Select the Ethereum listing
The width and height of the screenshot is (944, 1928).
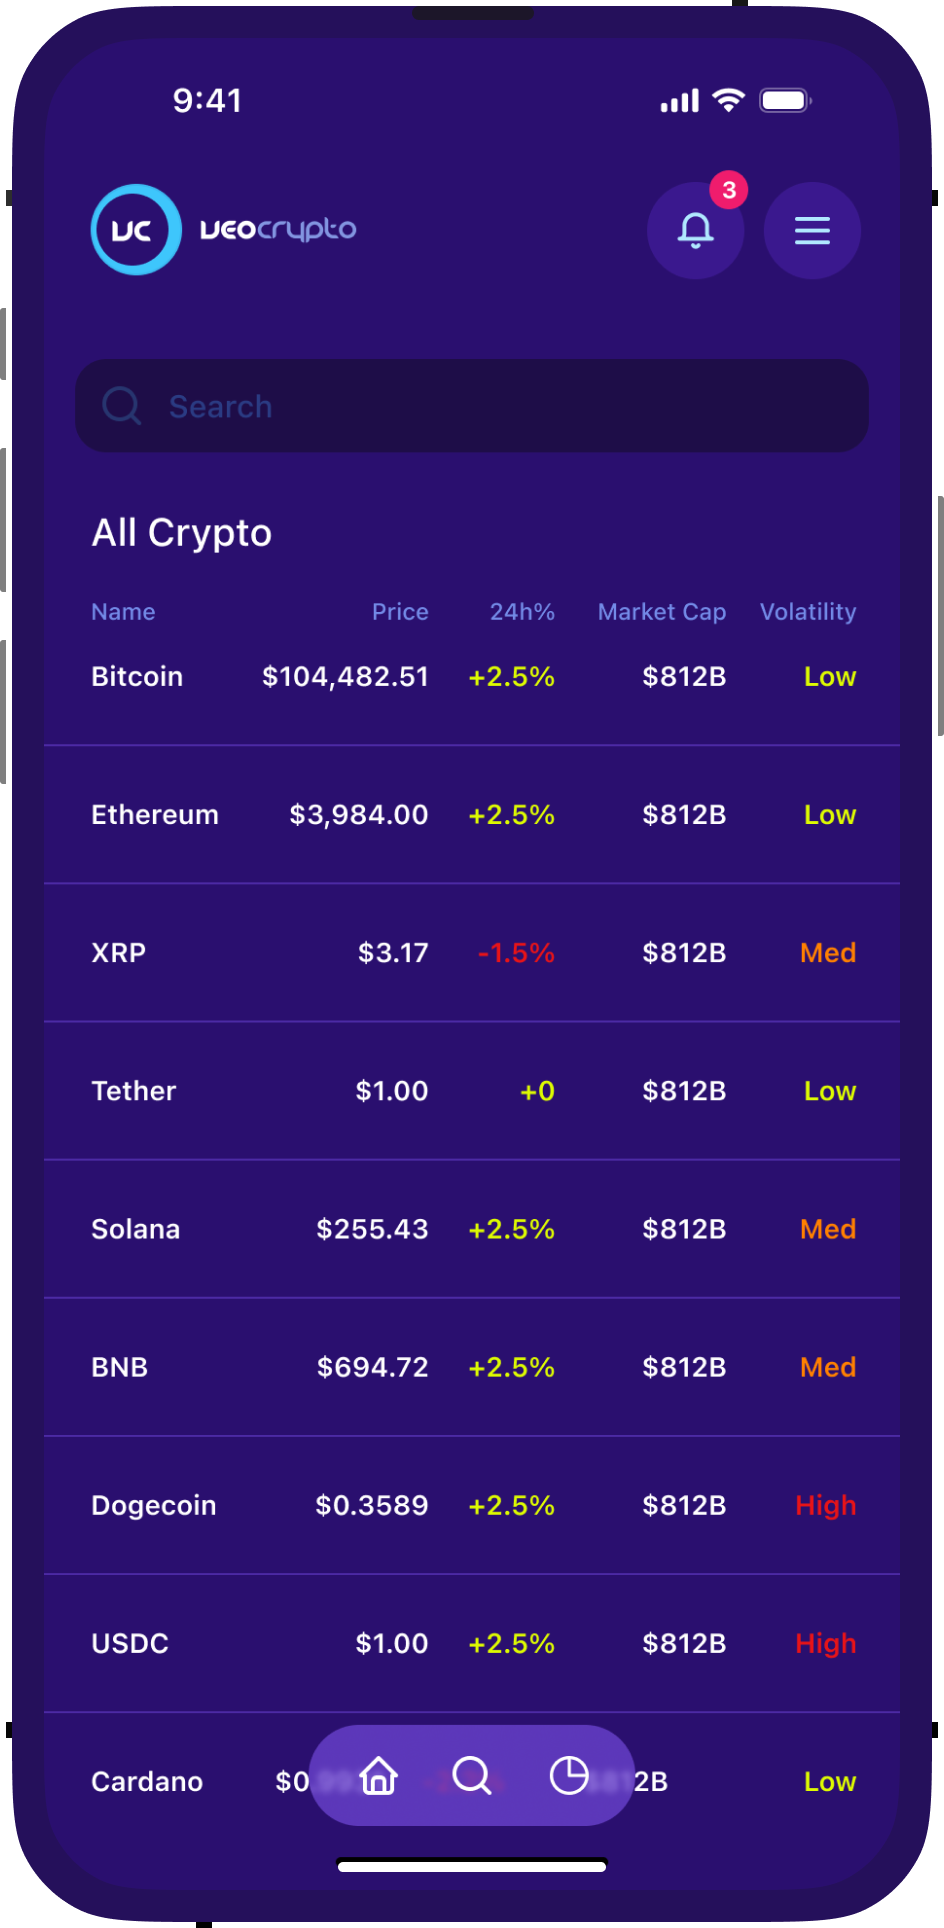click(155, 815)
